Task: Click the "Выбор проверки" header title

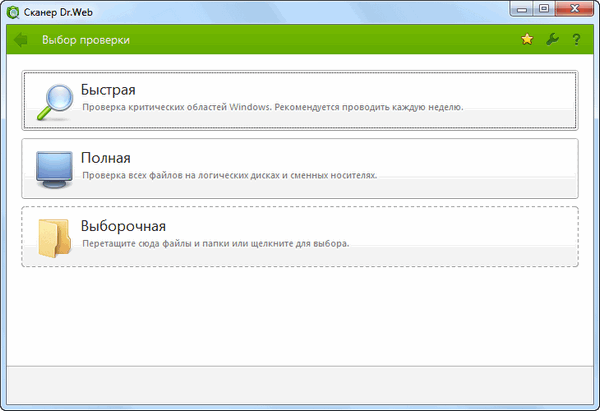Action: click(x=86, y=40)
